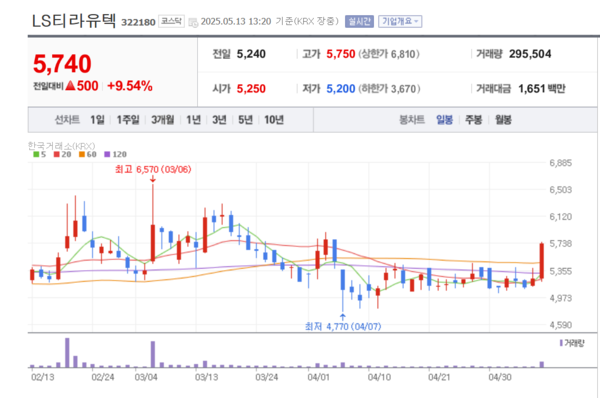Click the 전일대비 change amount 500
The width and height of the screenshot is (600, 398).
[x=88, y=86]
